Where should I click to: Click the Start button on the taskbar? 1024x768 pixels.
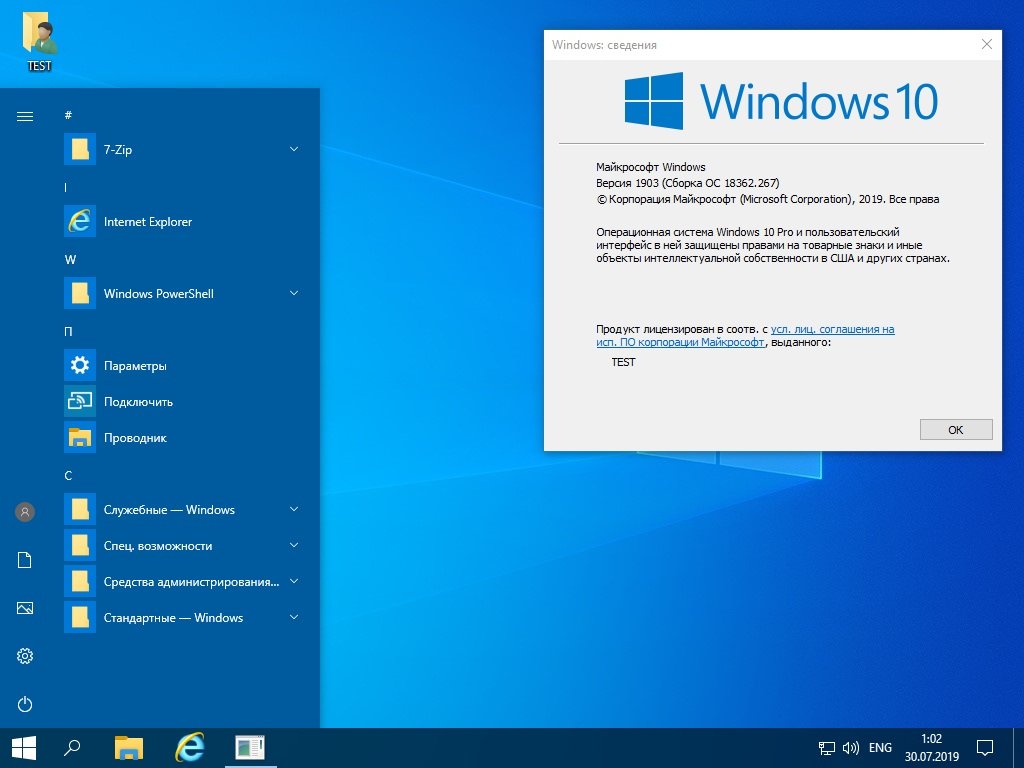[x=24, y=747]
